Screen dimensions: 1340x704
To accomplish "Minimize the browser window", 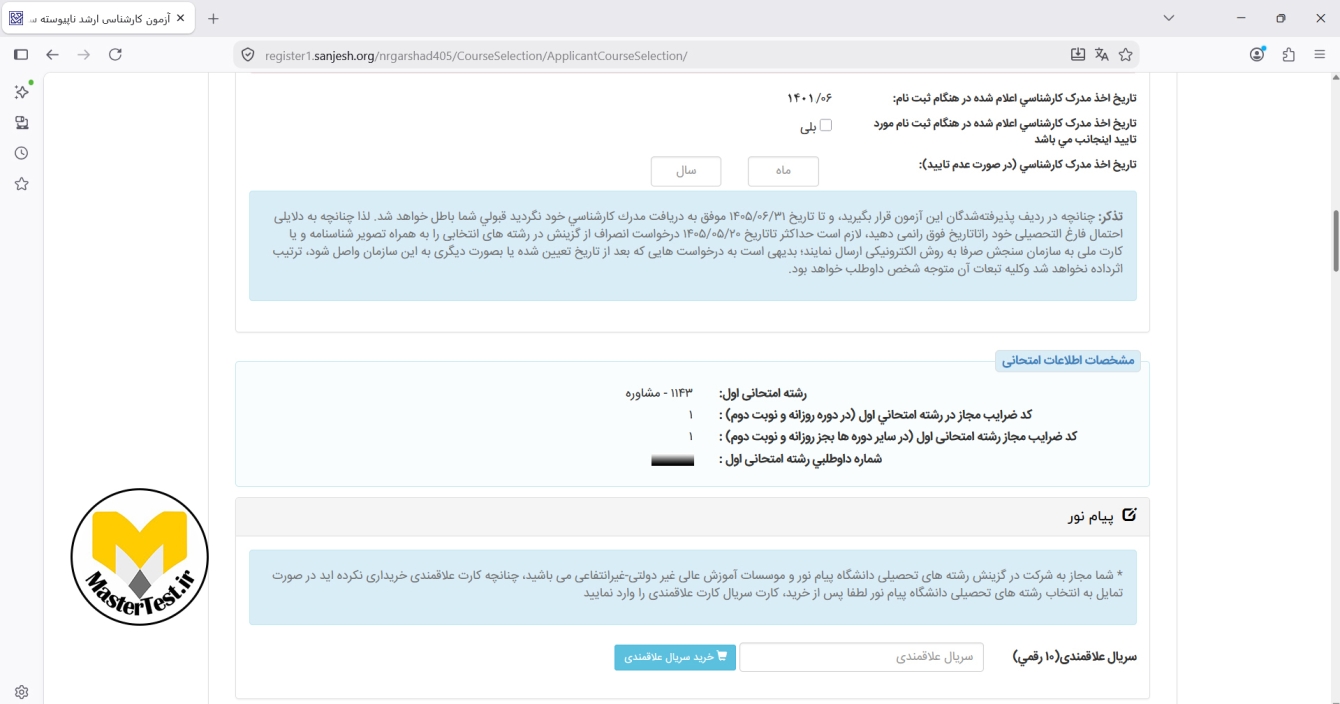I will pos(1241,18).
